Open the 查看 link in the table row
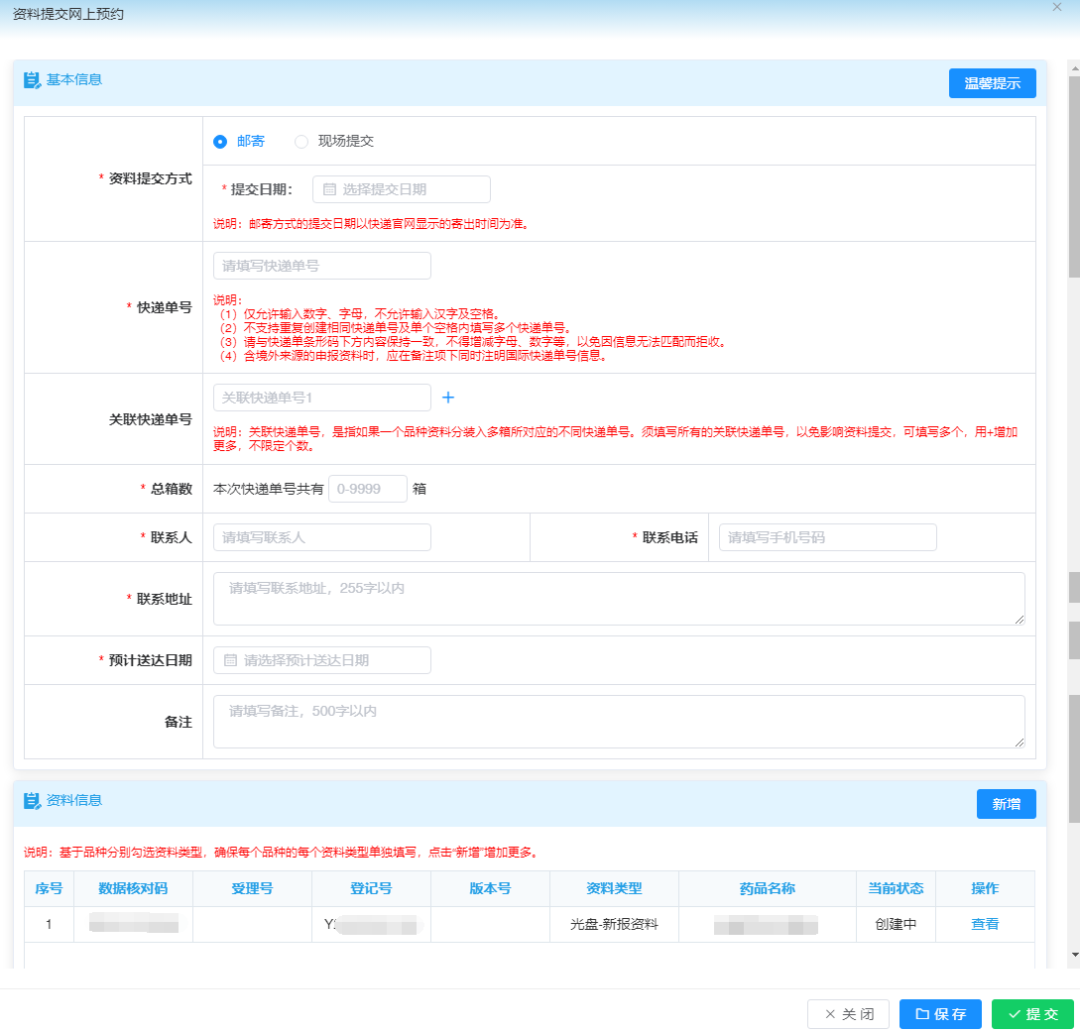Viewport: 1080px width, 1032px height. pos(984,923)
